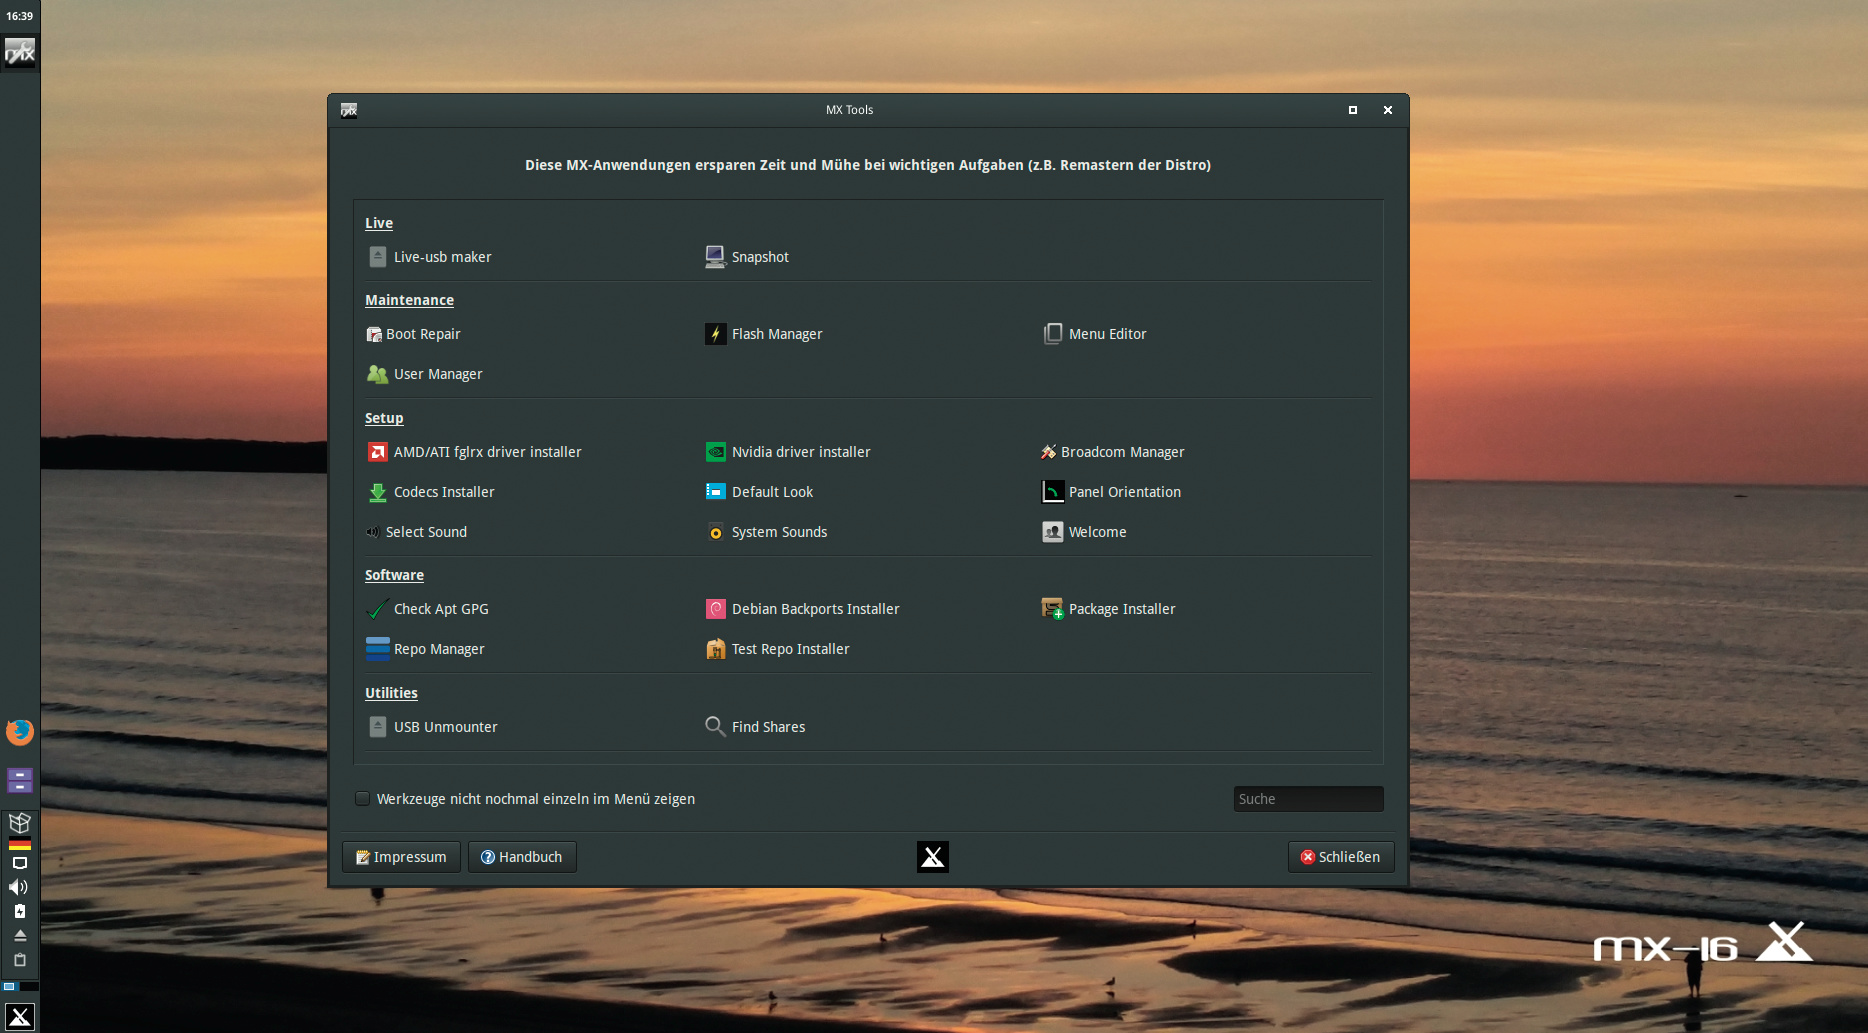Launch Flash Manager
This screenshot has height=1033, width=1868.
(x=764, y=334)
